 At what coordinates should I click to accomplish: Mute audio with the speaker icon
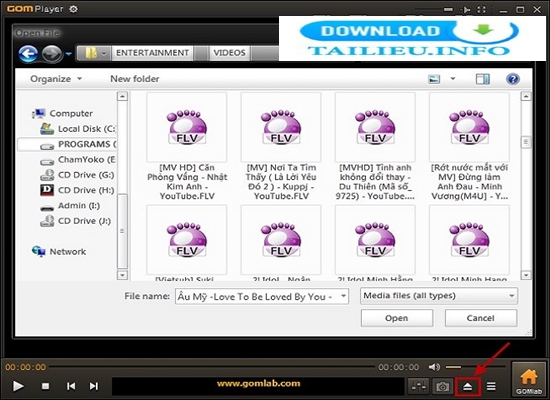tap(434, 367)
